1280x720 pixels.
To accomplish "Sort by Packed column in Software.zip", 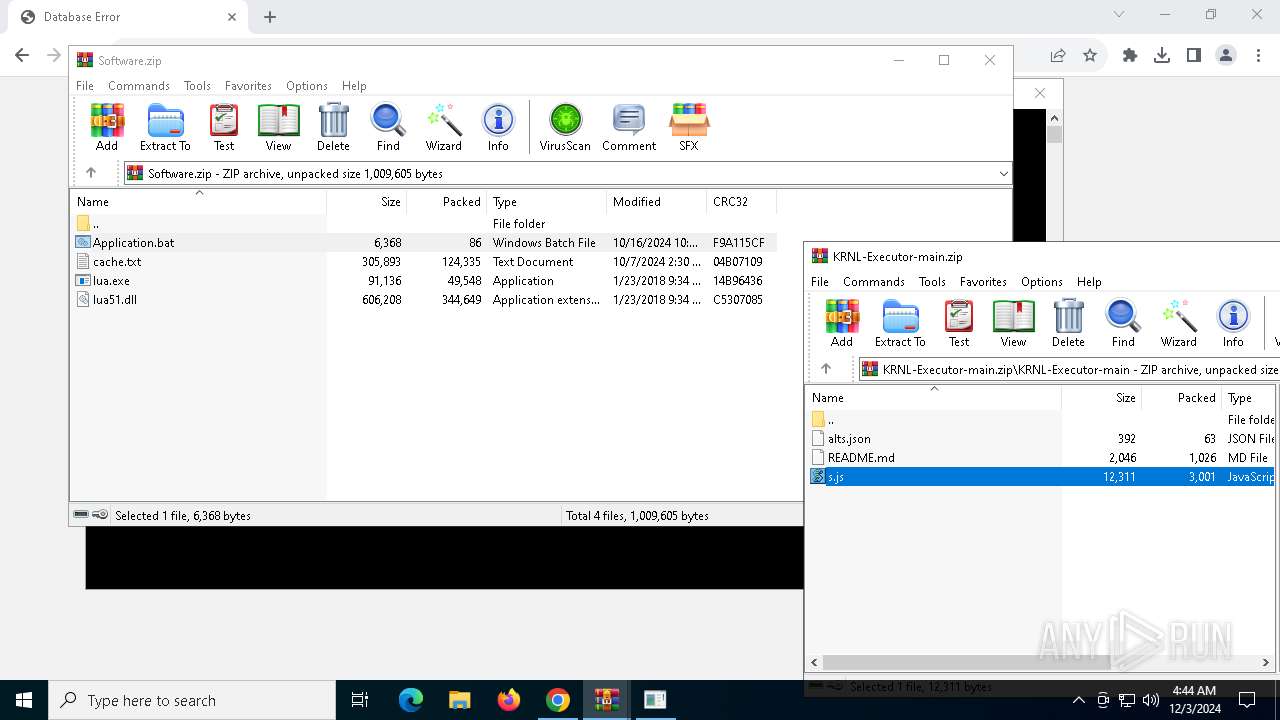I will [447, 202].
